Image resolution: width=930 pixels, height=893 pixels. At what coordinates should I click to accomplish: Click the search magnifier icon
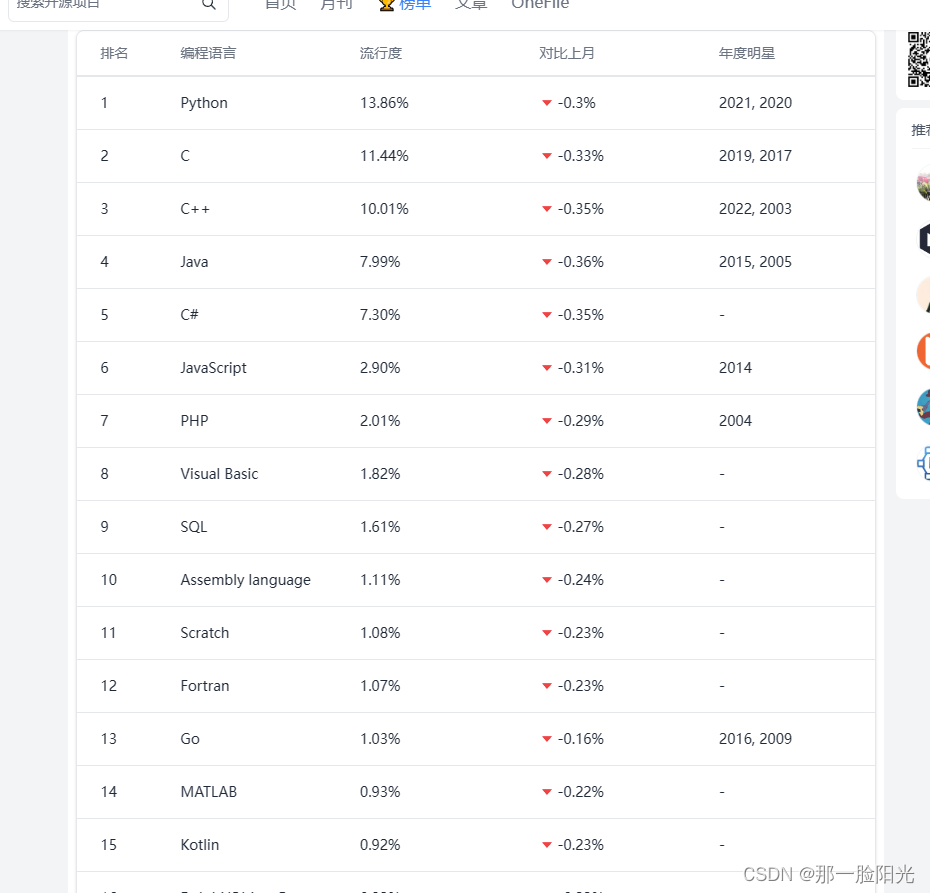pyautogui.click(x=209, y=5)
